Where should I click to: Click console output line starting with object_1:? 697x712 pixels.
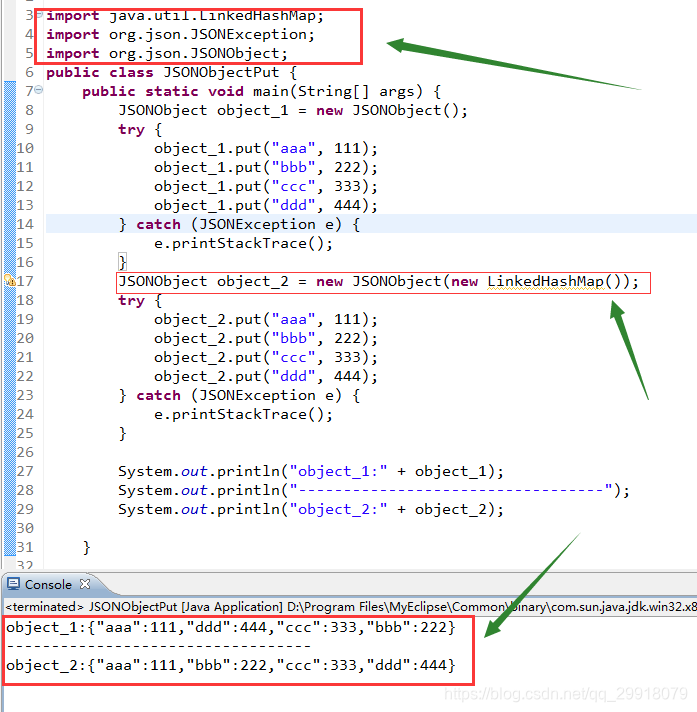pyautogui.click(x=230, y=628)
